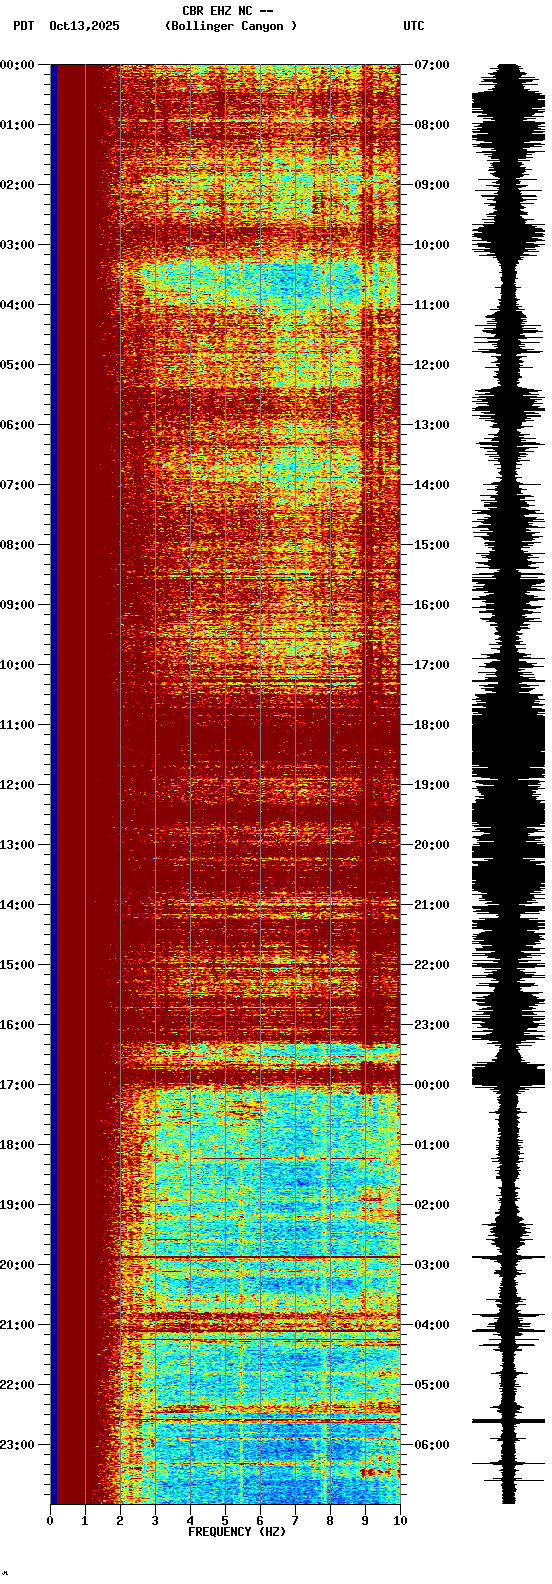Click the UTC time label "-13:00"
The height and width of the screenshot is (1584, 552).
coord(431,425)
